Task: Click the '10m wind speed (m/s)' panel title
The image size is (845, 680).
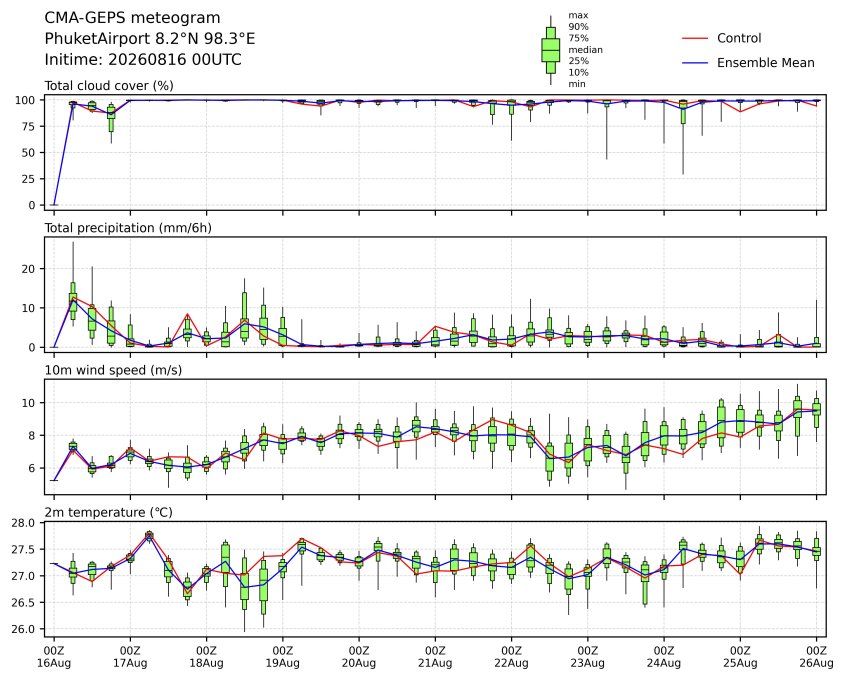Action: [x=113, y=370]
